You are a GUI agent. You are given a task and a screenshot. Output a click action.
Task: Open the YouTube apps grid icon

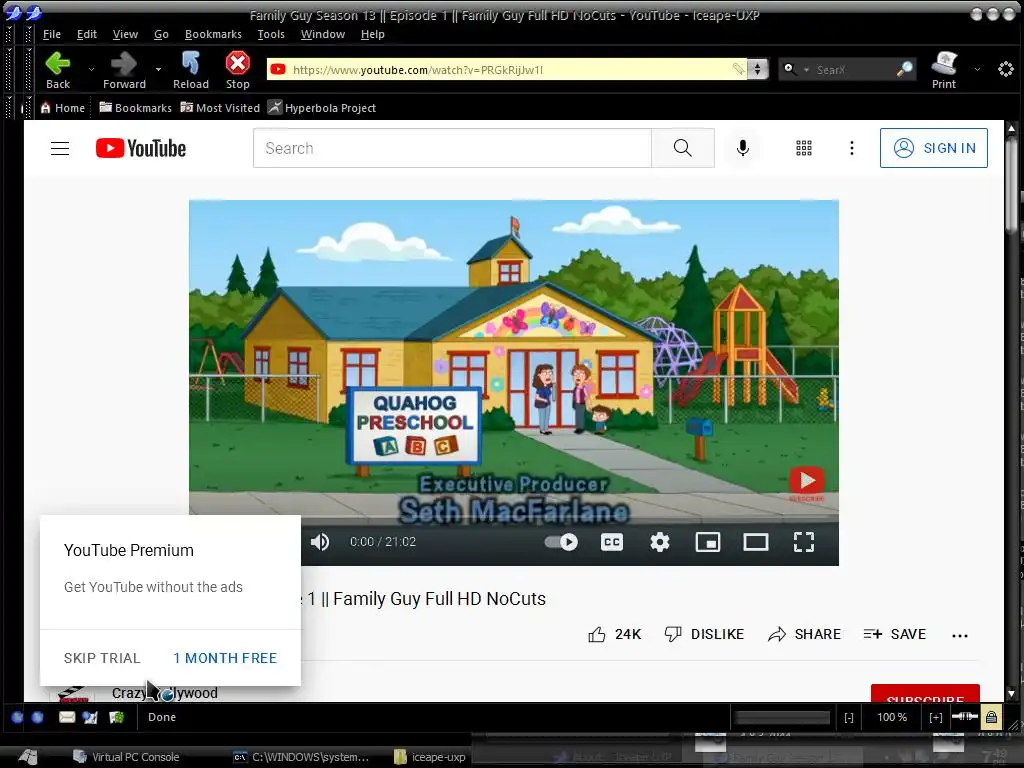click(804, 148)
